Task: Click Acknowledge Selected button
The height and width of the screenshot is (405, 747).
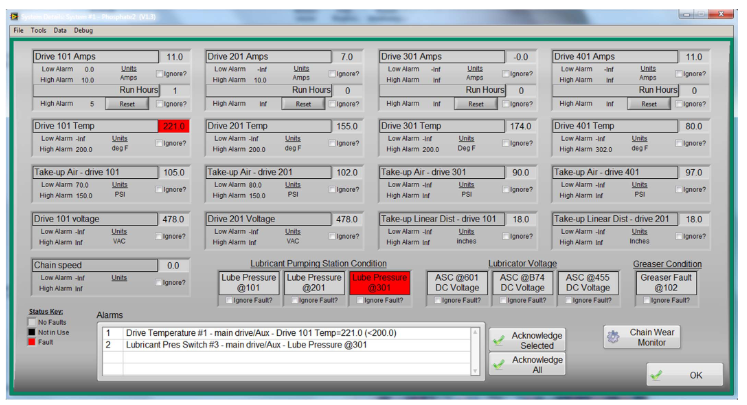Action: (527, 340)
